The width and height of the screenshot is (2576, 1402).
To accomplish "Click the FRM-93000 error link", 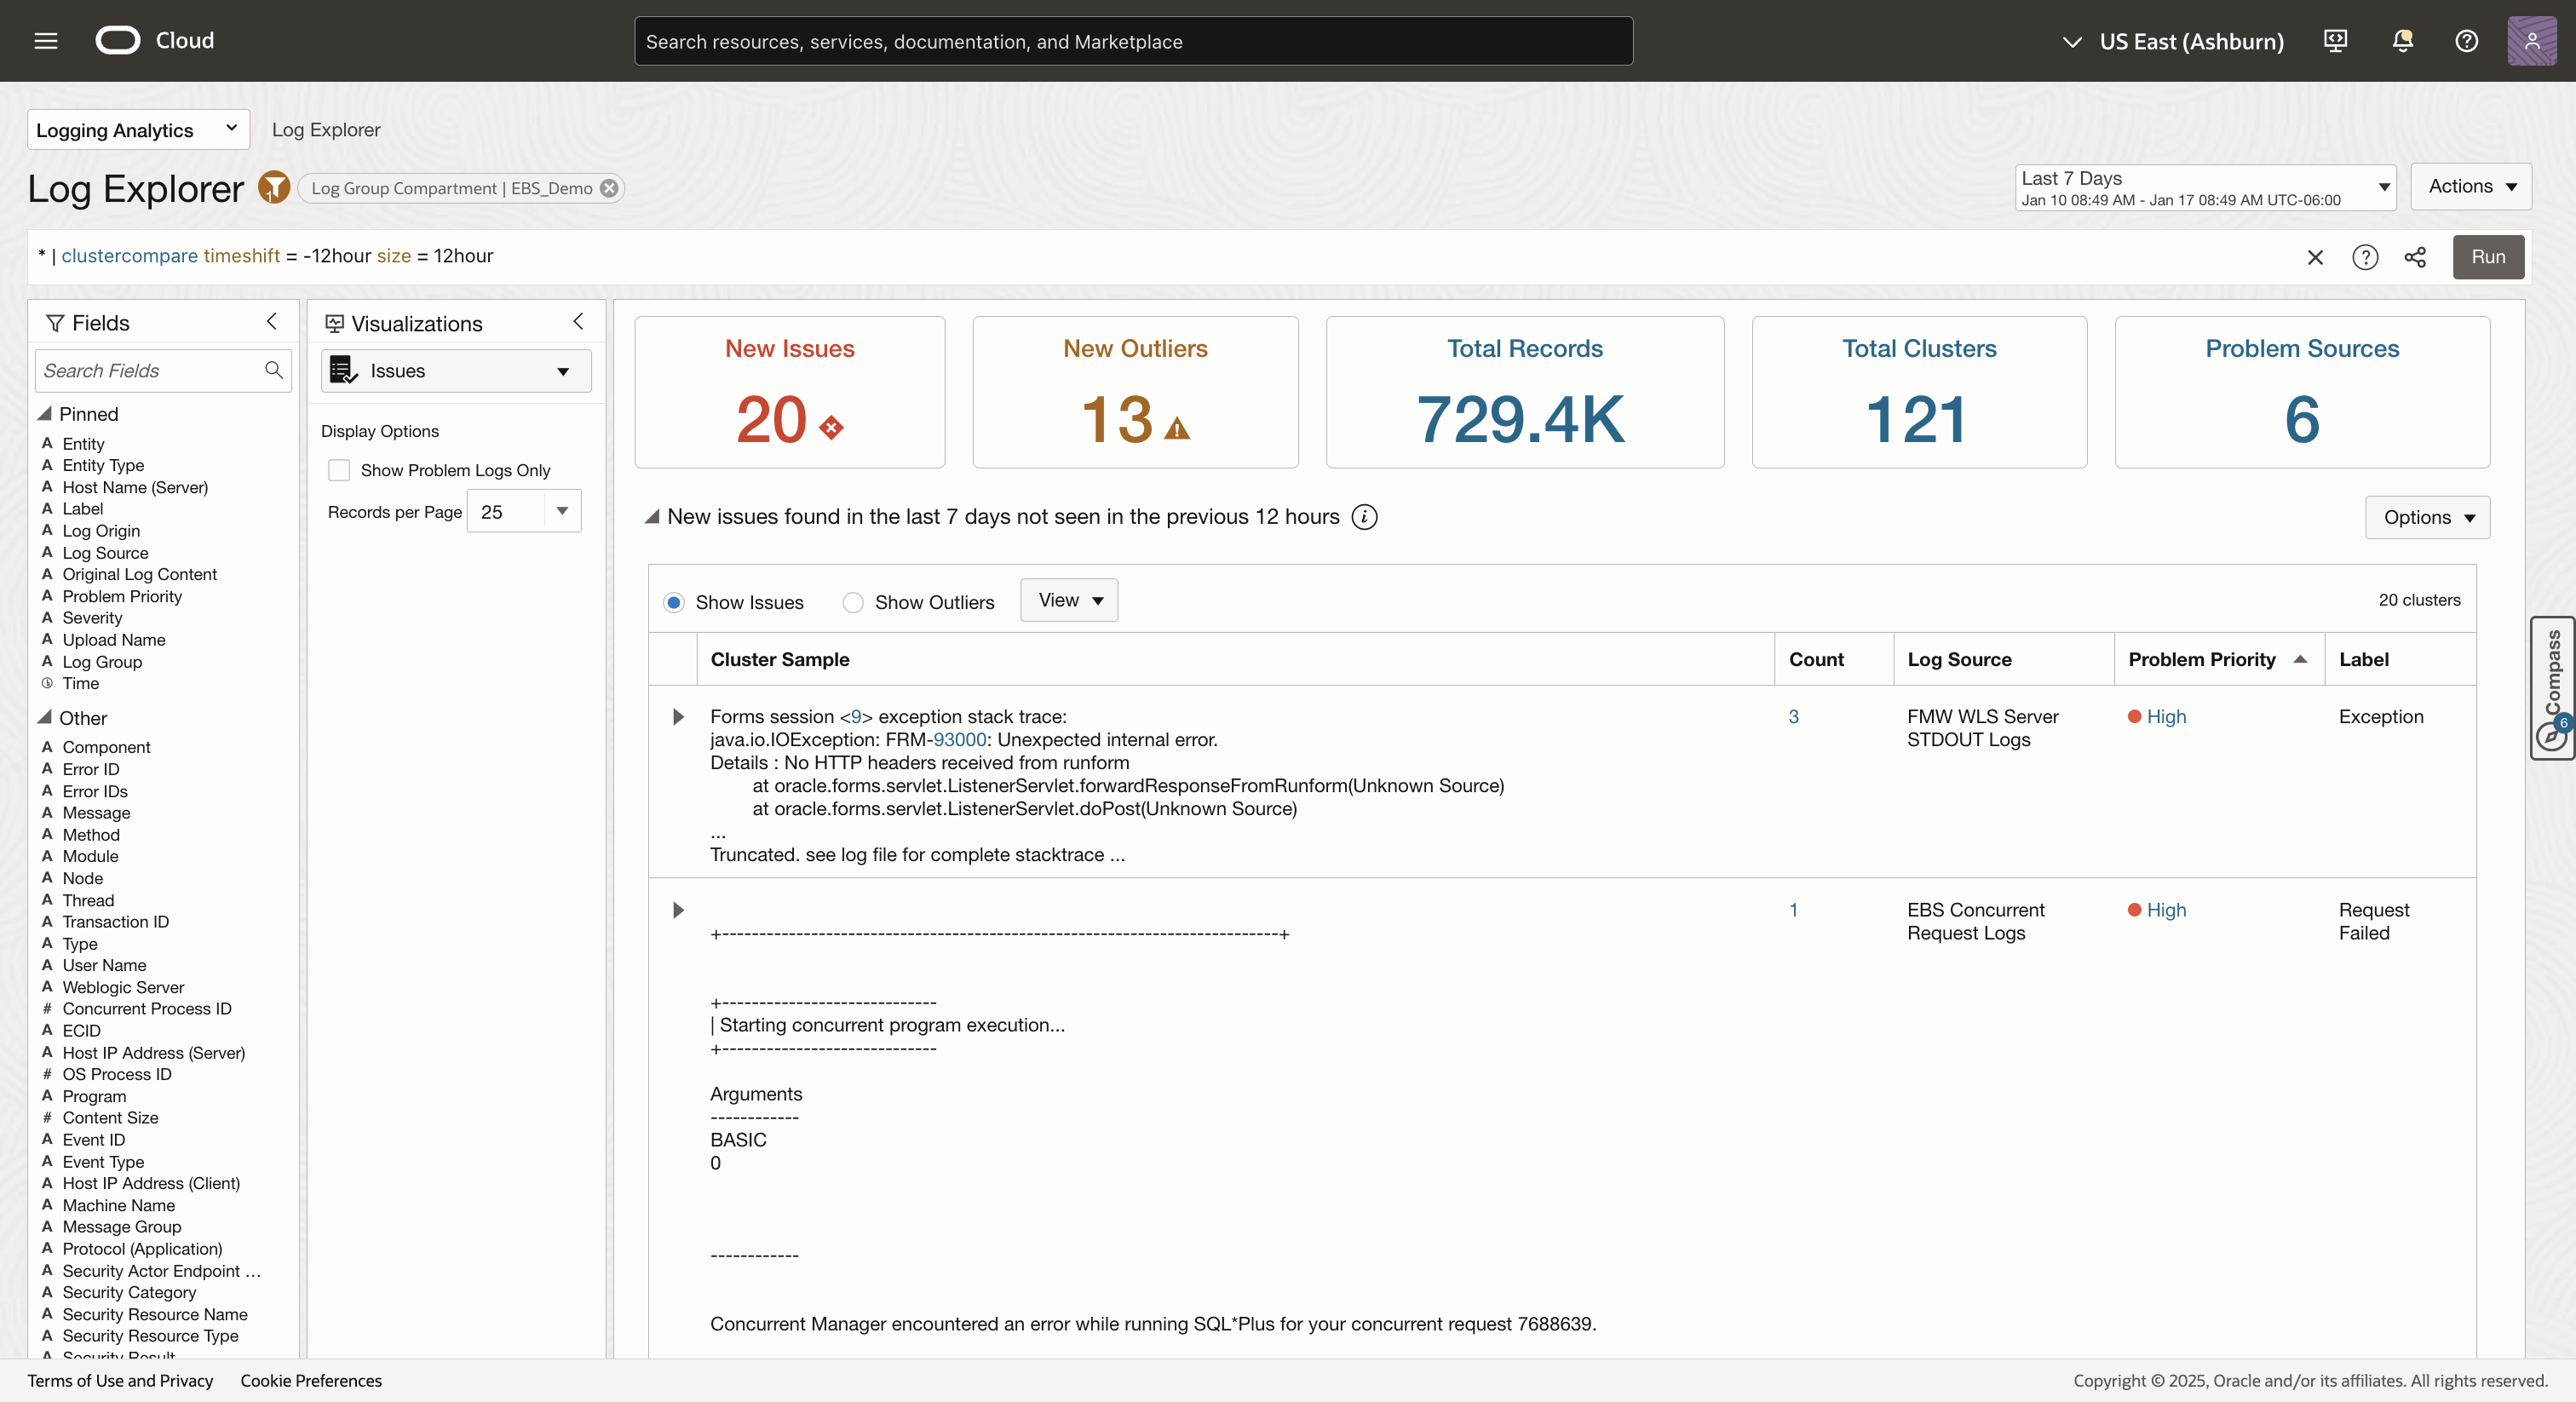I will pos(959,739).
